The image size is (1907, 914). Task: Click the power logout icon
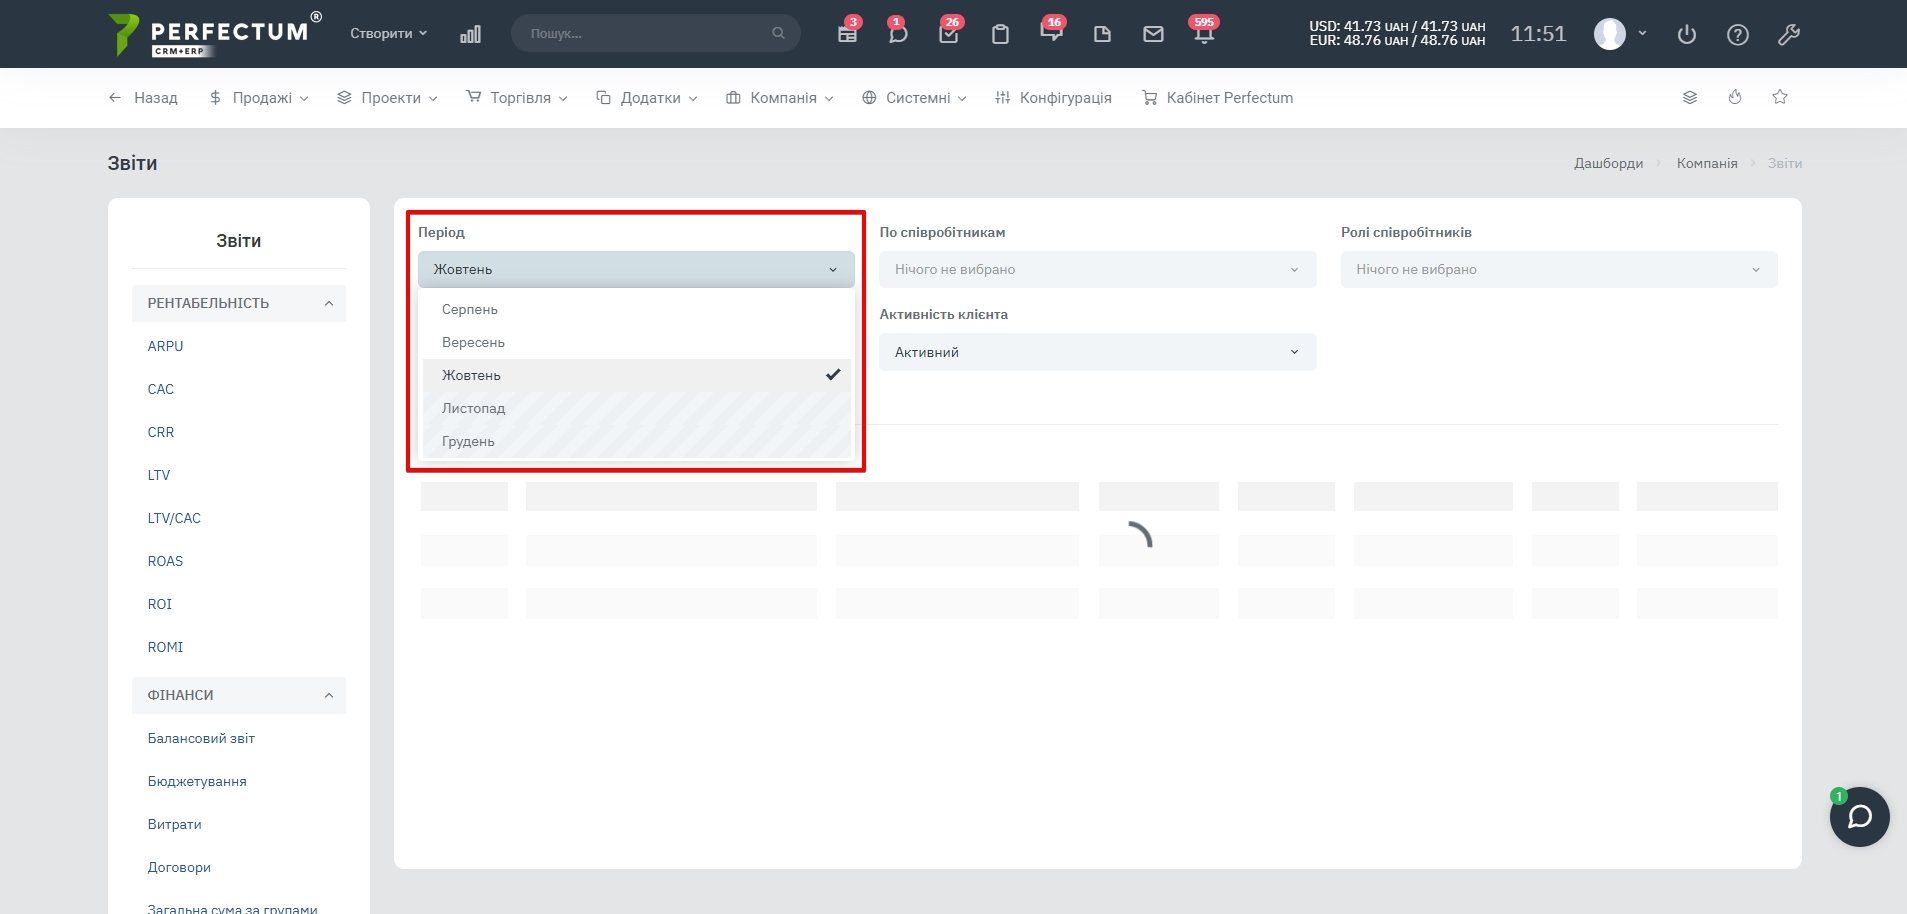click(1687, 35)
